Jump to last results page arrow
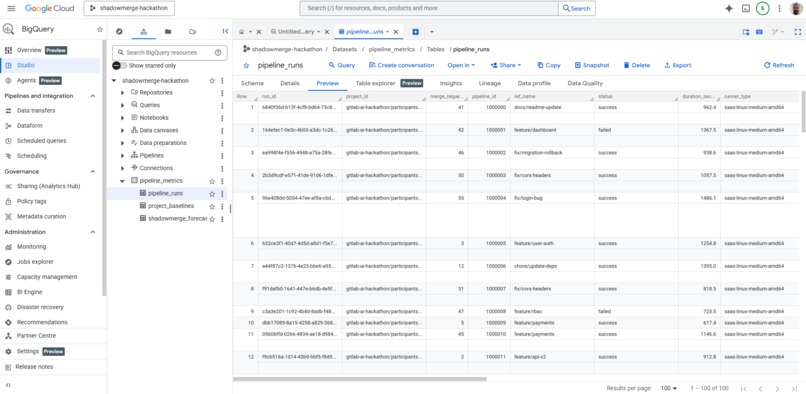Screen dimensions: 806x394 pyautogui.click(x=794, y=388)
